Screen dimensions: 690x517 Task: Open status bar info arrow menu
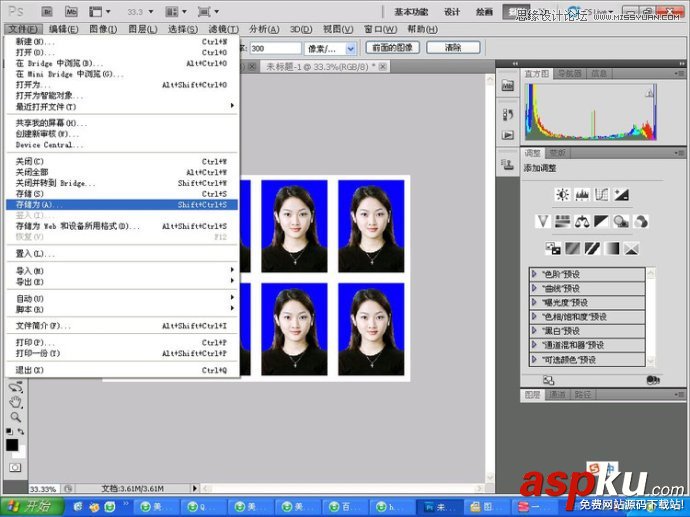pyautogui.click(x=195, y=488)
